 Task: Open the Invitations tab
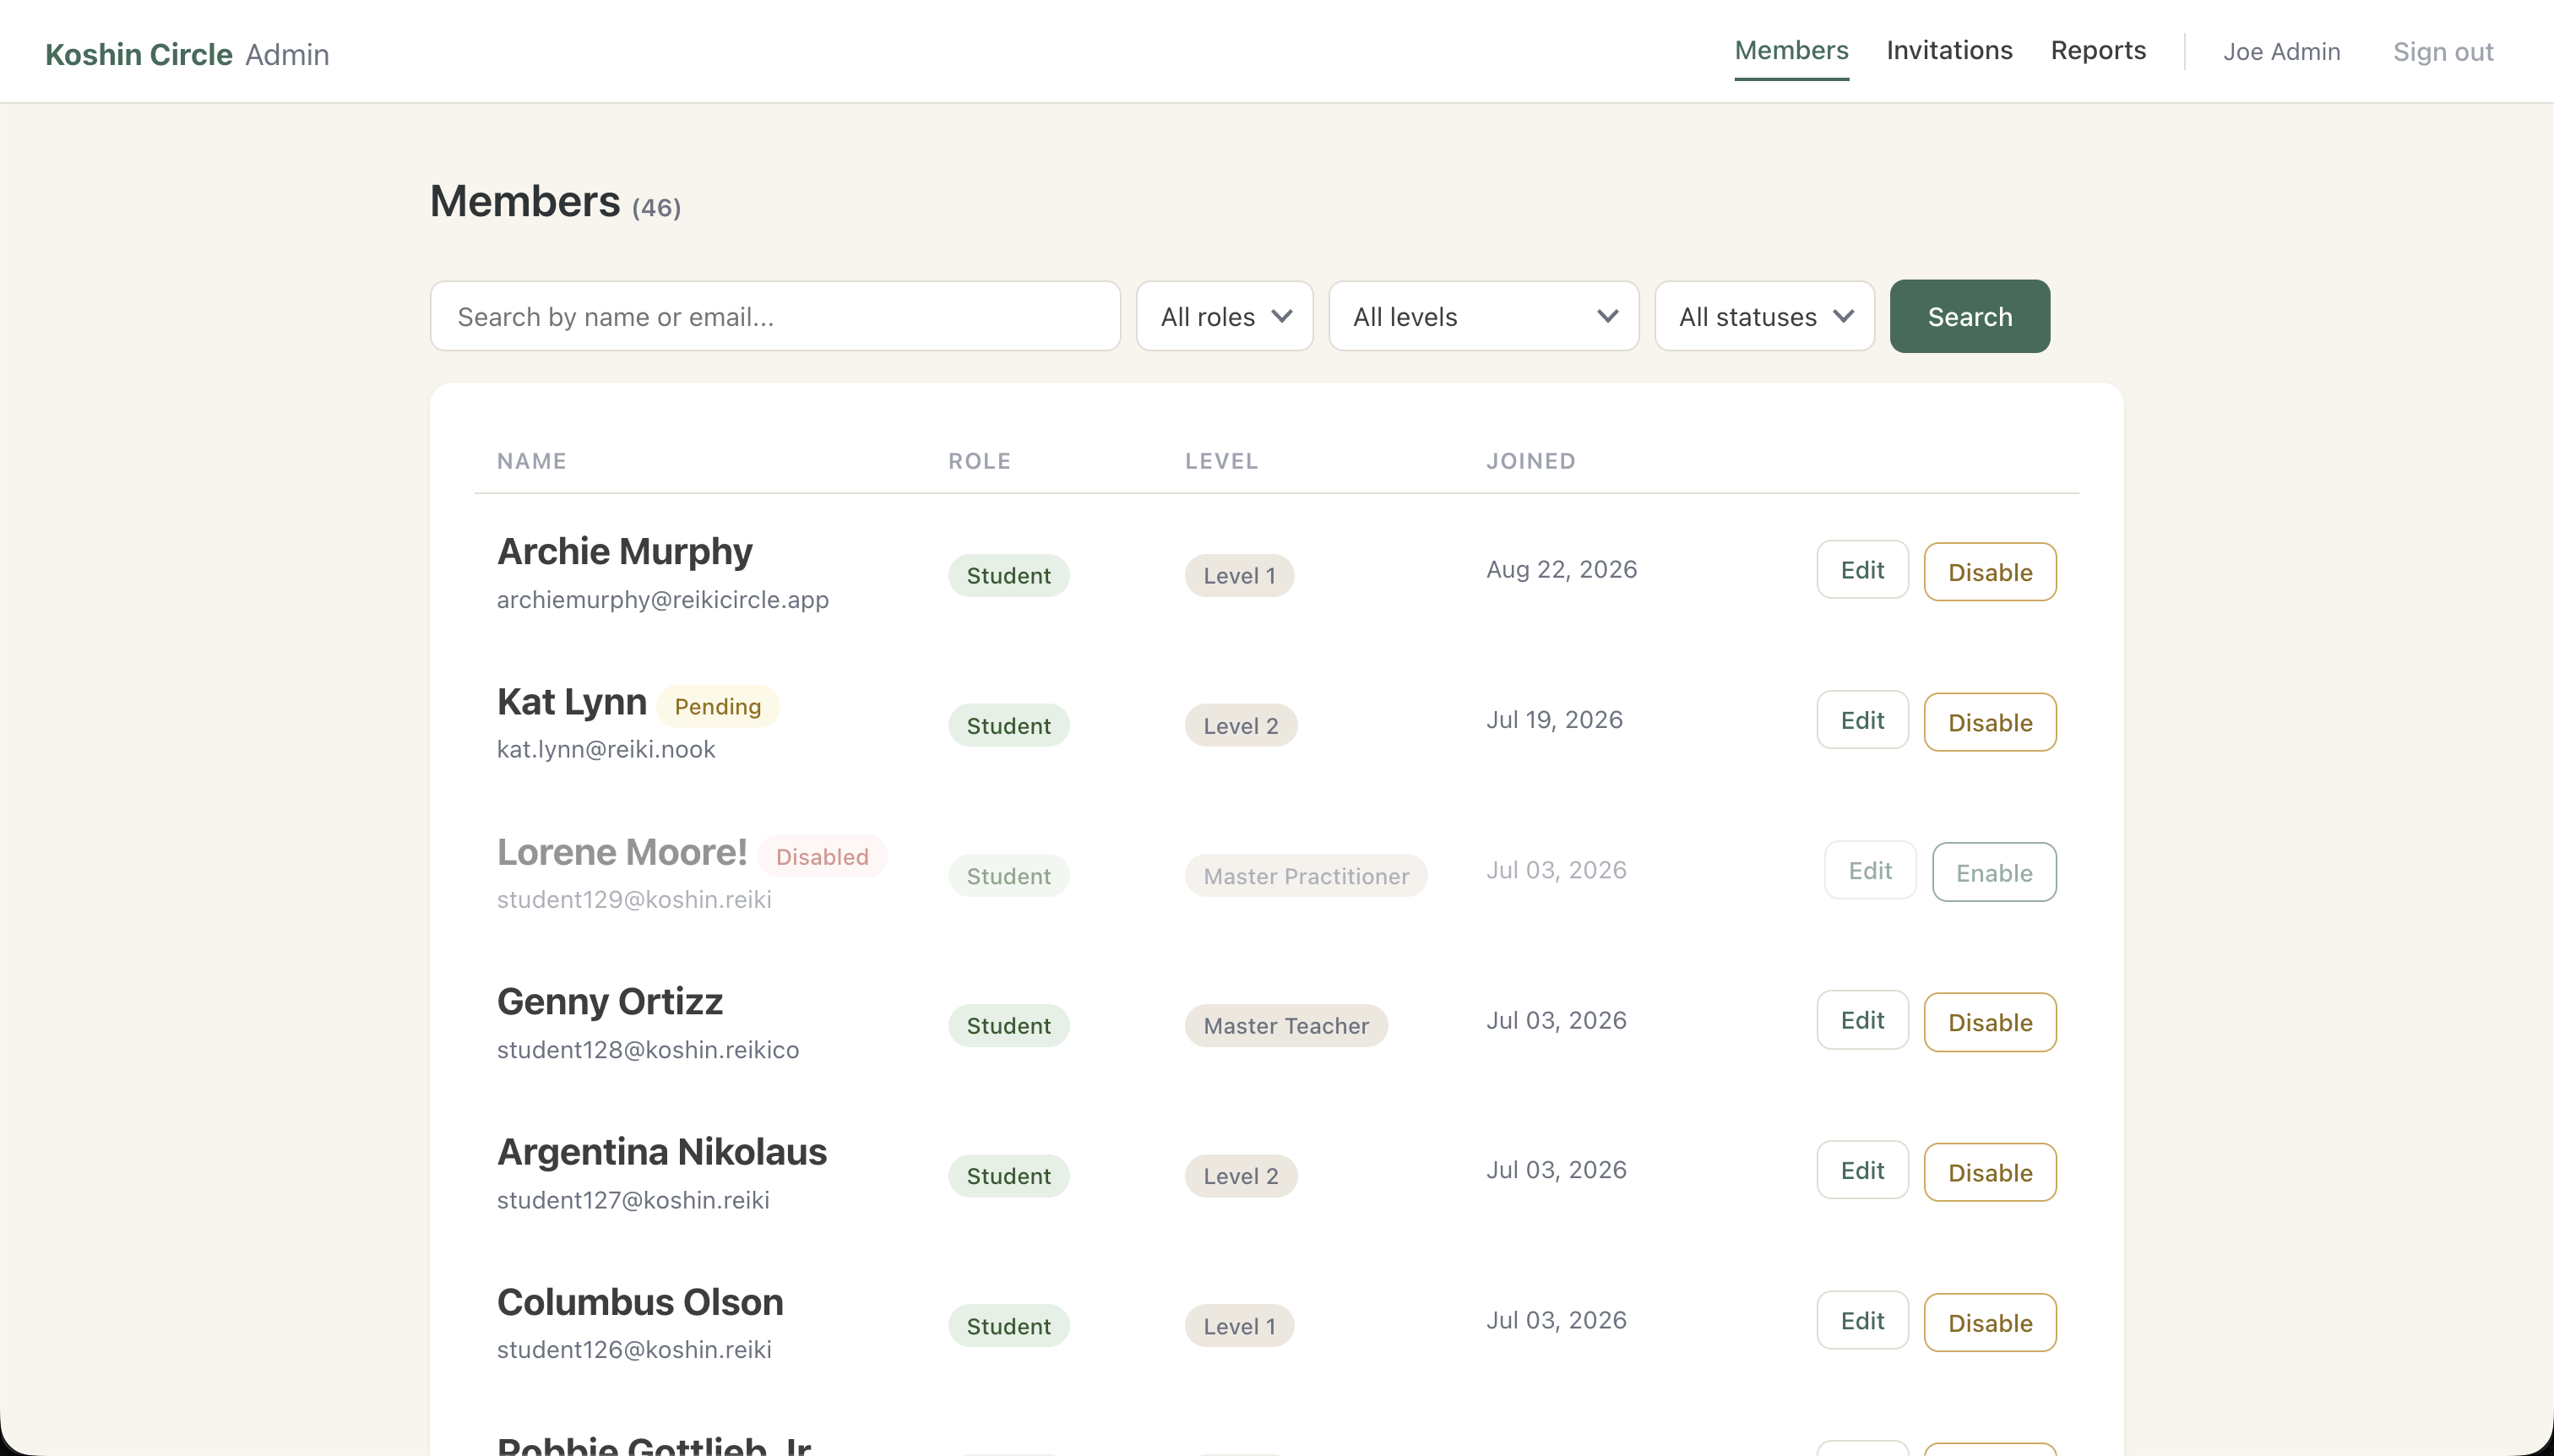[1949, 51]
